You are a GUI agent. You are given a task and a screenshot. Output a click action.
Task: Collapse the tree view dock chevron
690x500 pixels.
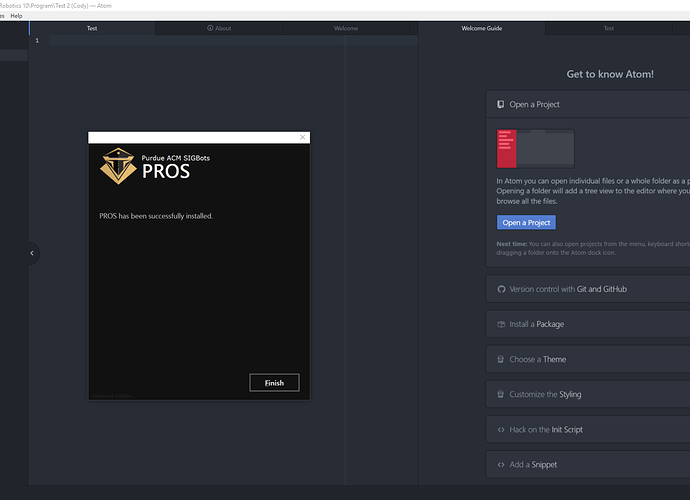coord(32,253)
